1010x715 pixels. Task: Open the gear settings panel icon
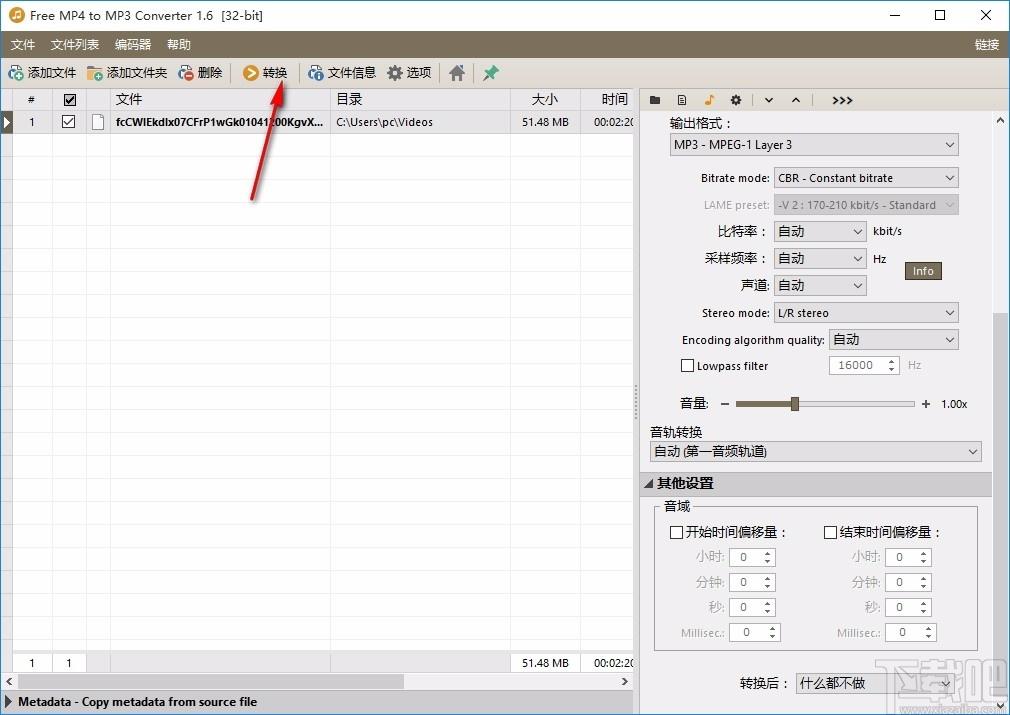coord(736,100)
